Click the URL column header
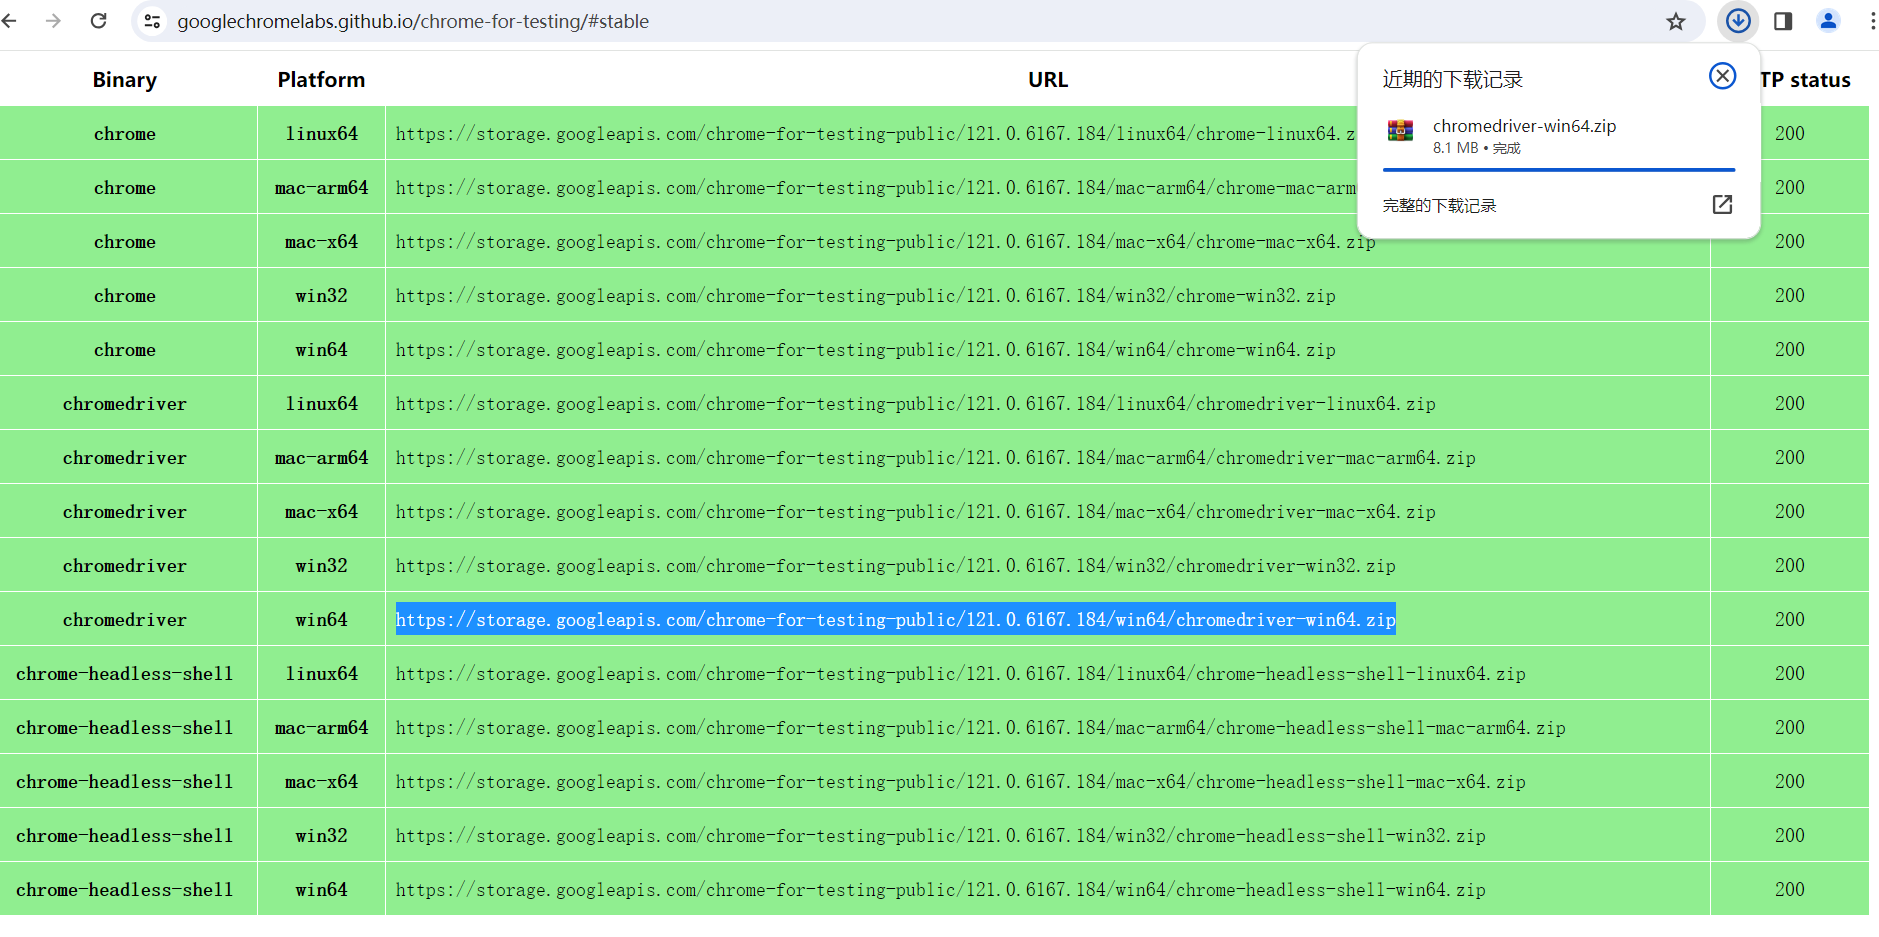 1048,80
